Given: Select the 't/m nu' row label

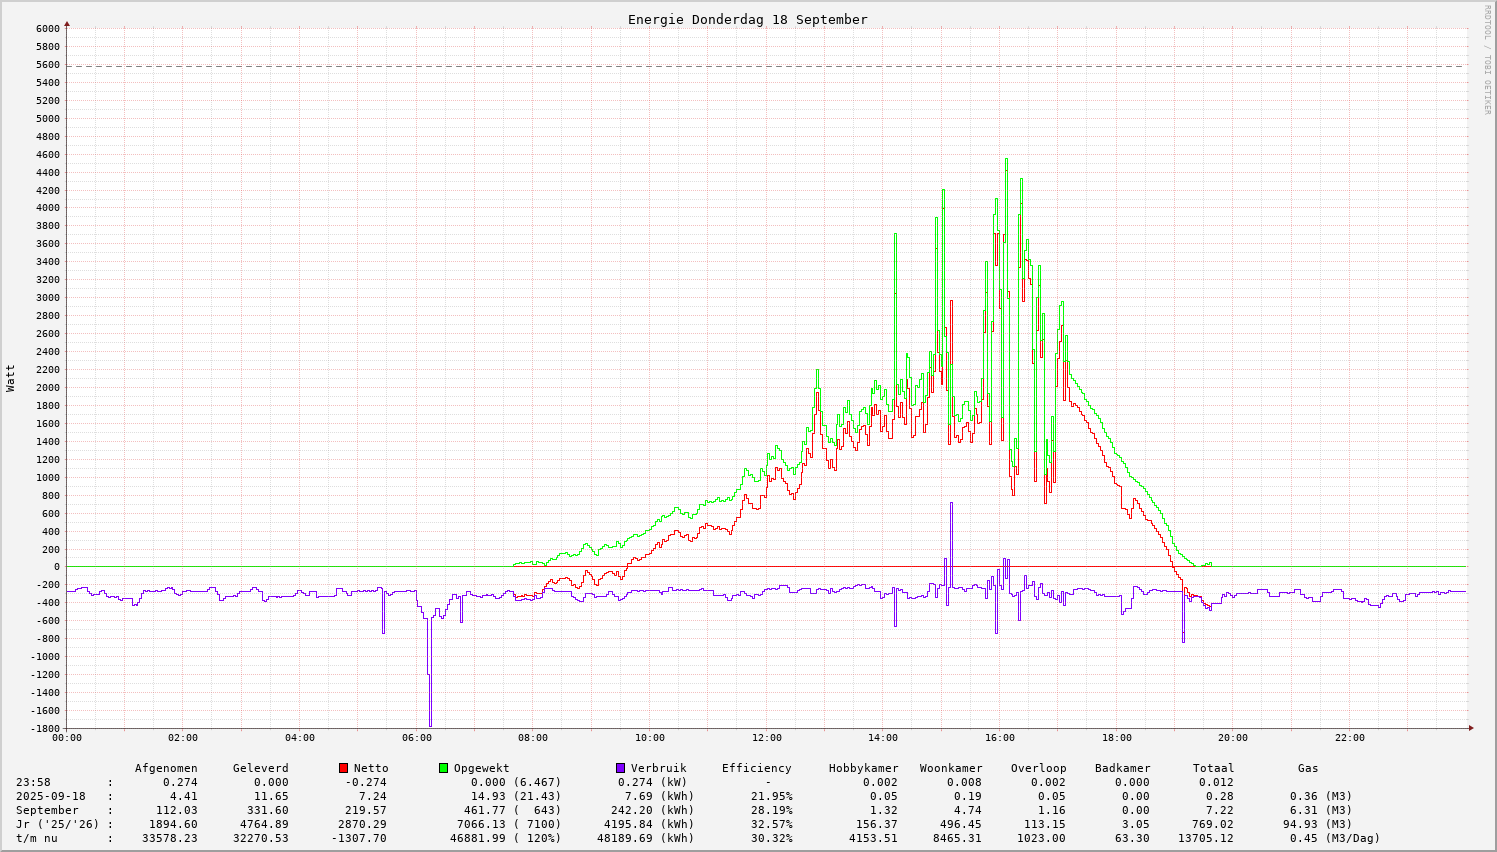Looking at the screenshot, I should [37, 838].
